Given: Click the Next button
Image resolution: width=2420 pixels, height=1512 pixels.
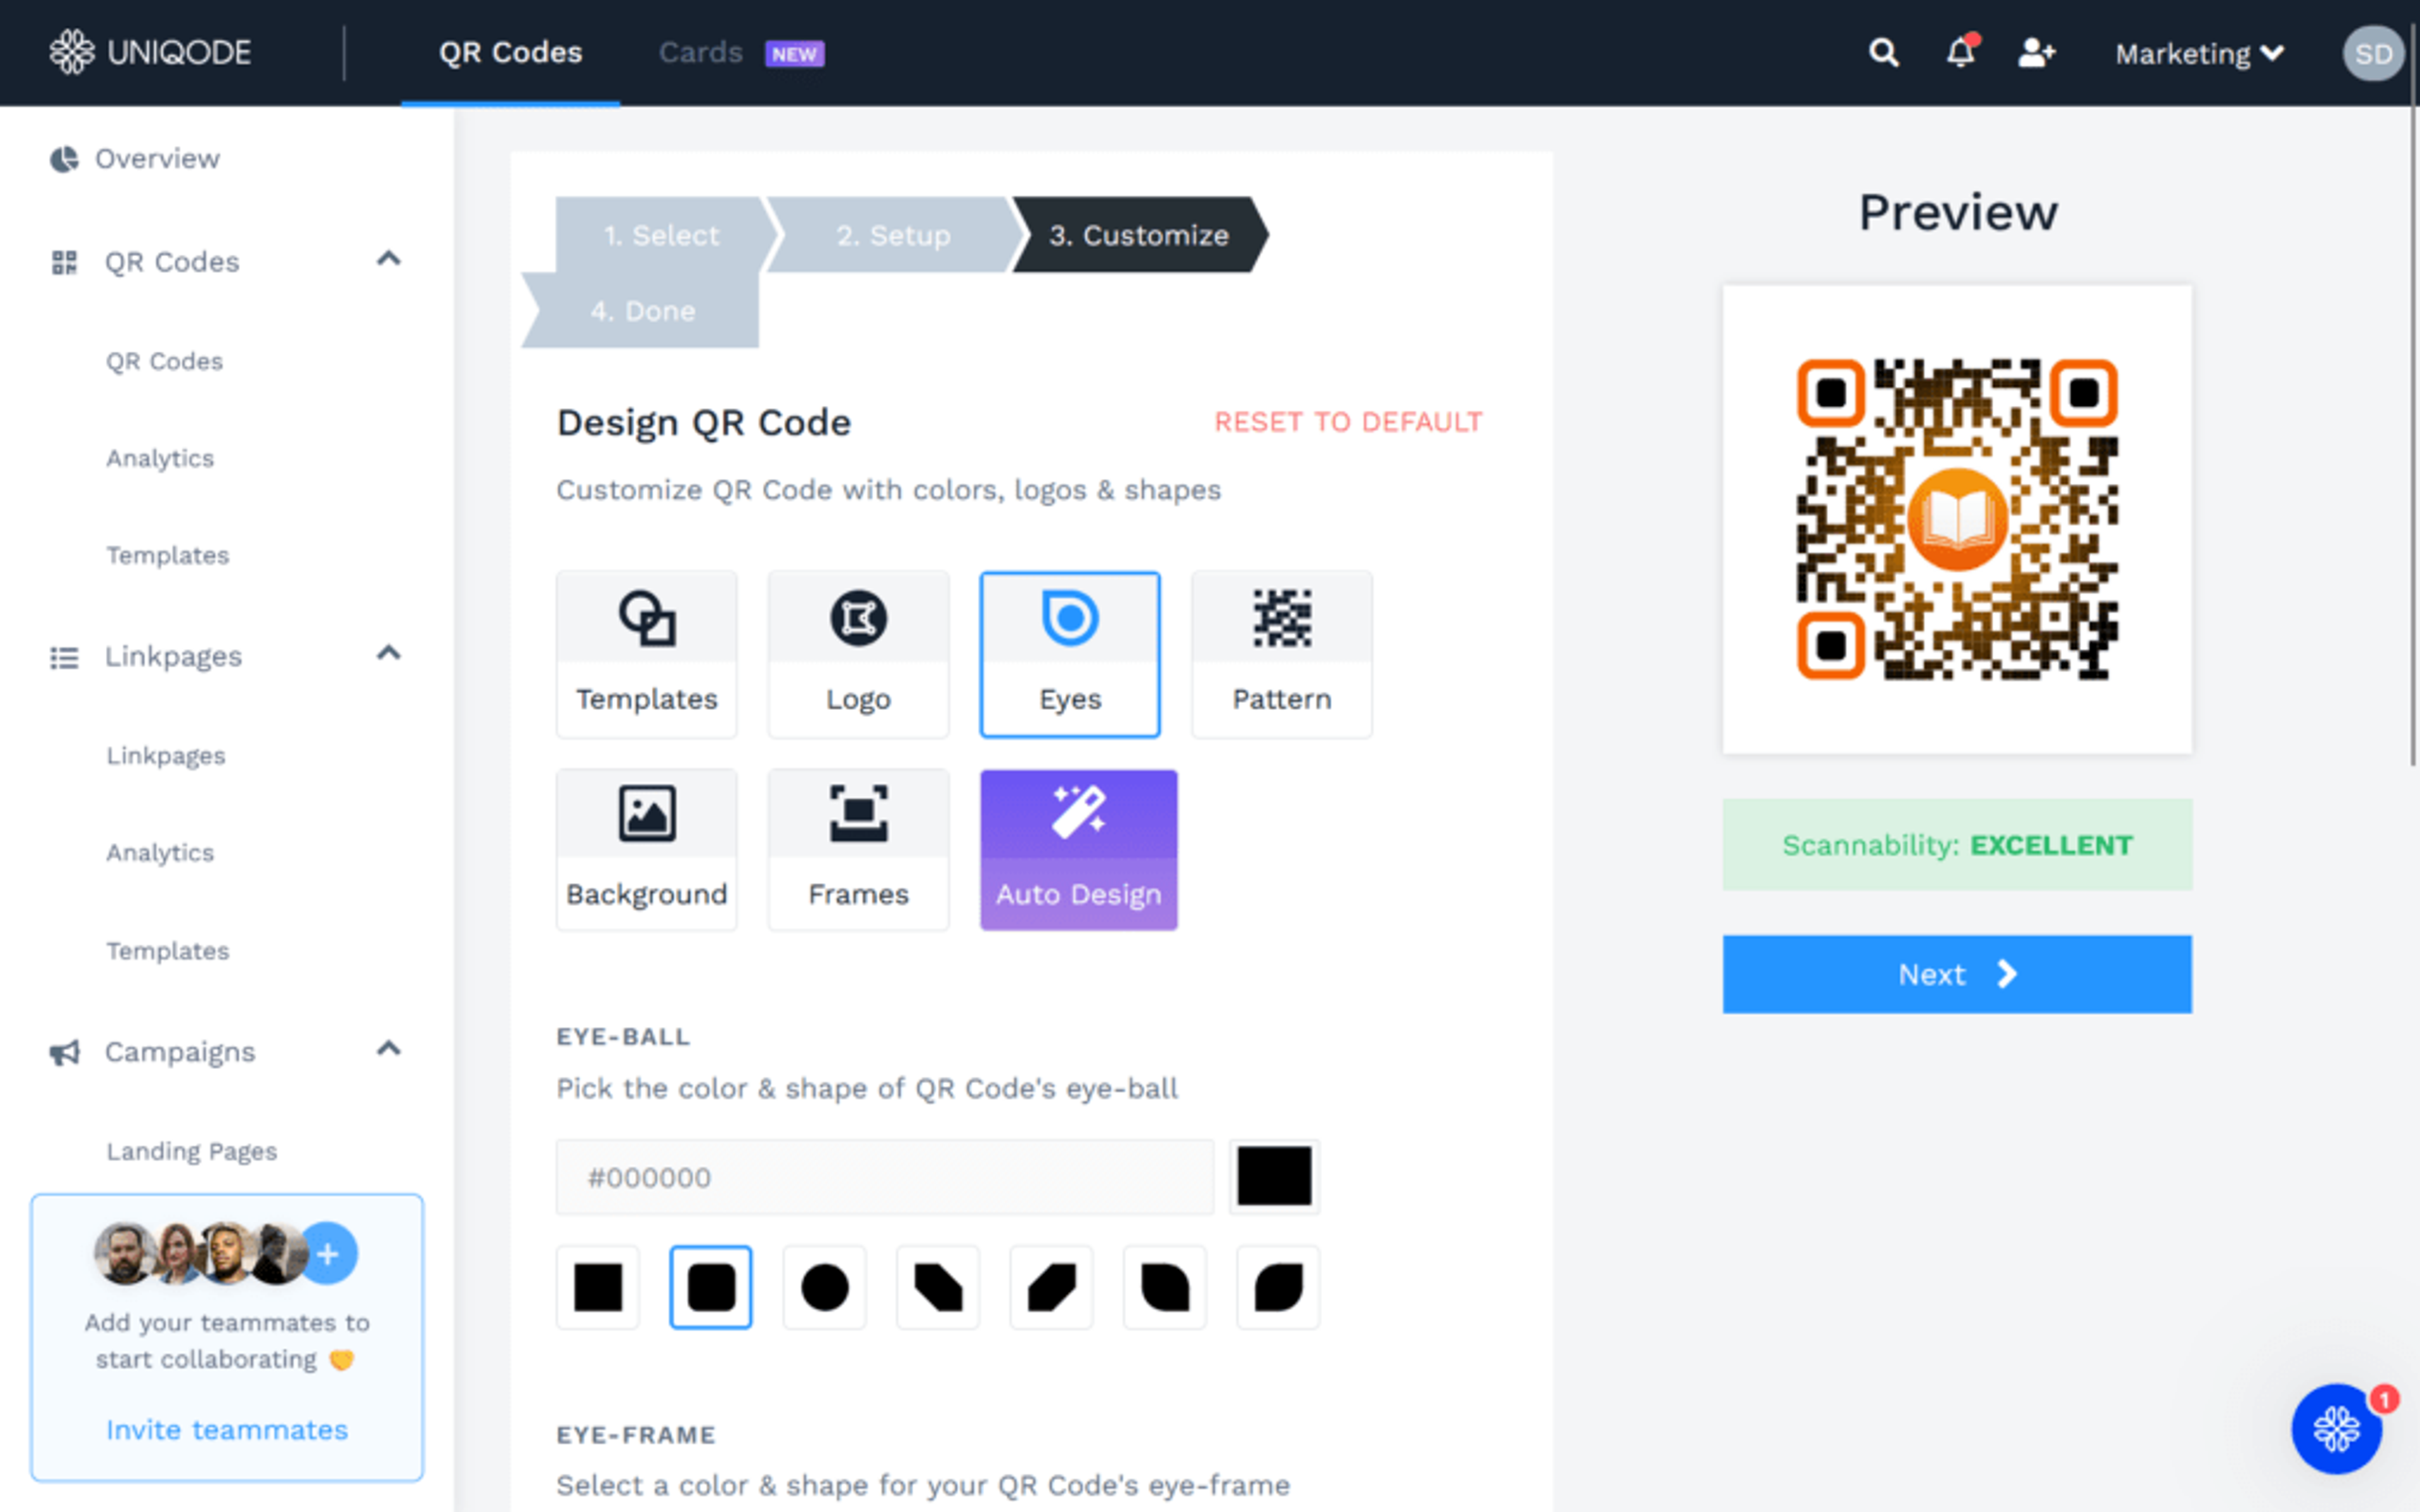Looking at the screenshot, I should 1957,974.
